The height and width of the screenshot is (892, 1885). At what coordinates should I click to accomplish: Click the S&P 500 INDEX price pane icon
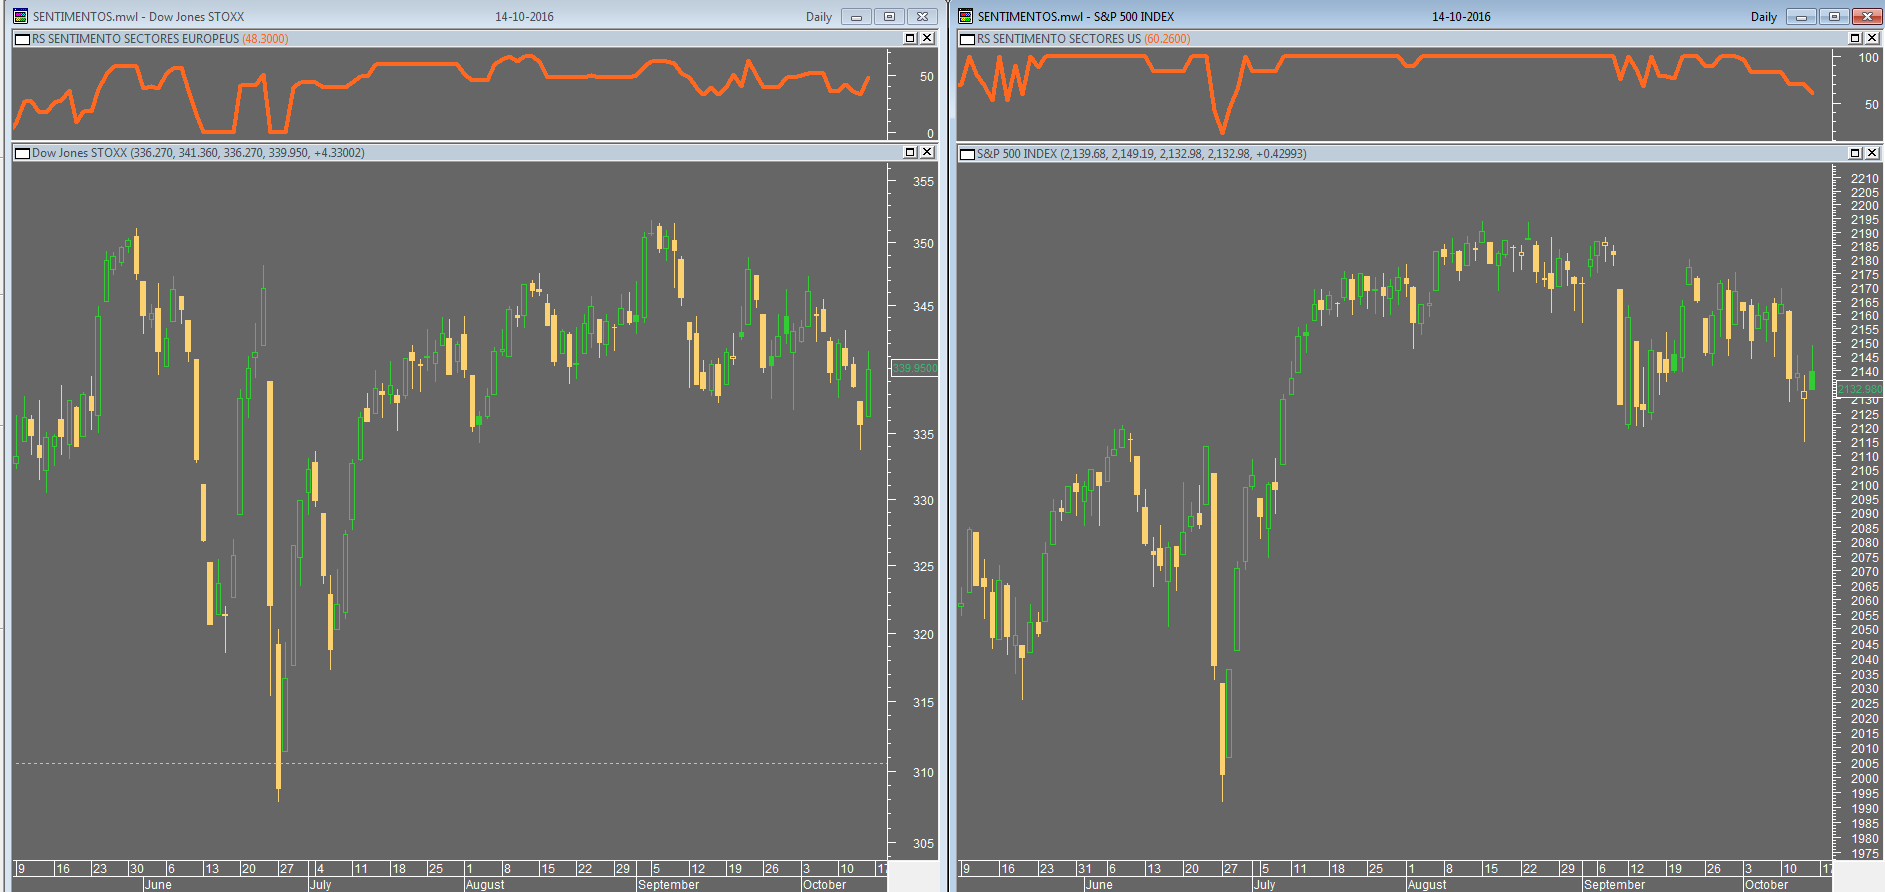coord(967,154)
